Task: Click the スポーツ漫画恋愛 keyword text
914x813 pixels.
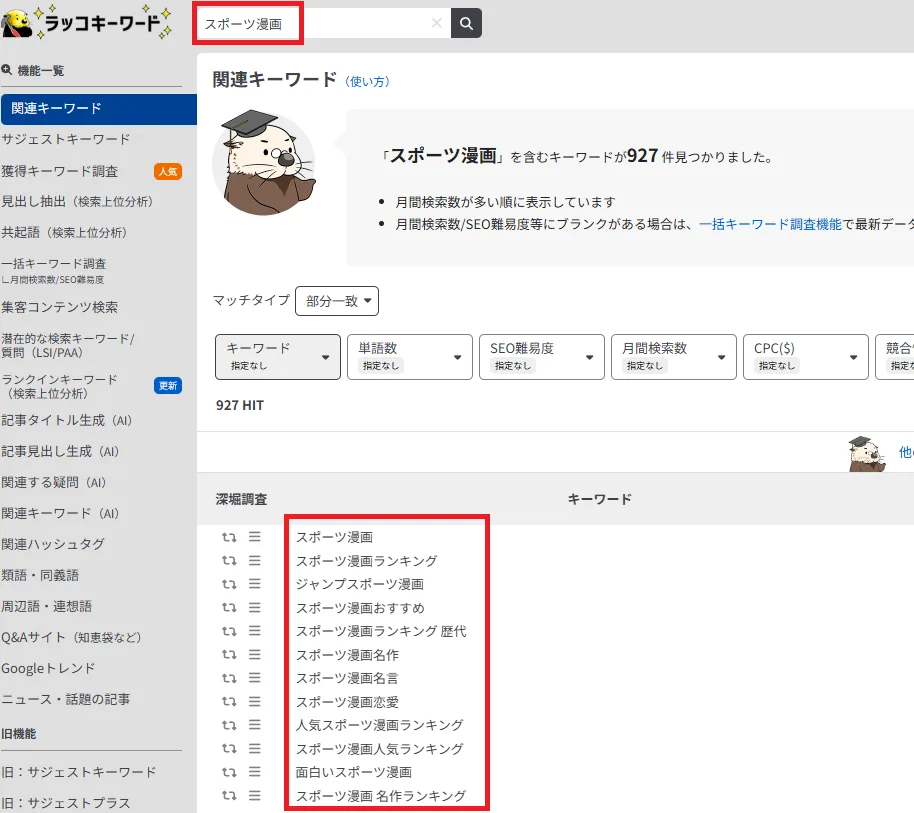Action: pyautogui.click(x=347, y=702)
